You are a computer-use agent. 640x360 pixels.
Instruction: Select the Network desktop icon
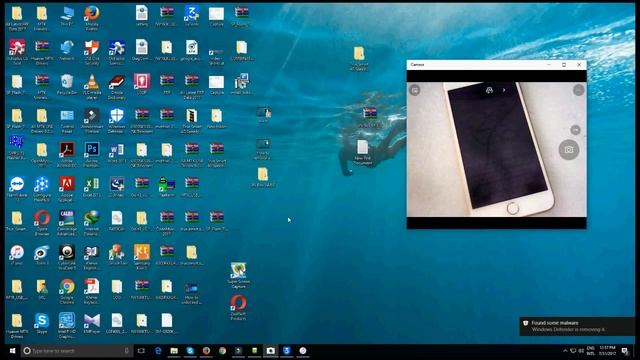tap(67, 51)
